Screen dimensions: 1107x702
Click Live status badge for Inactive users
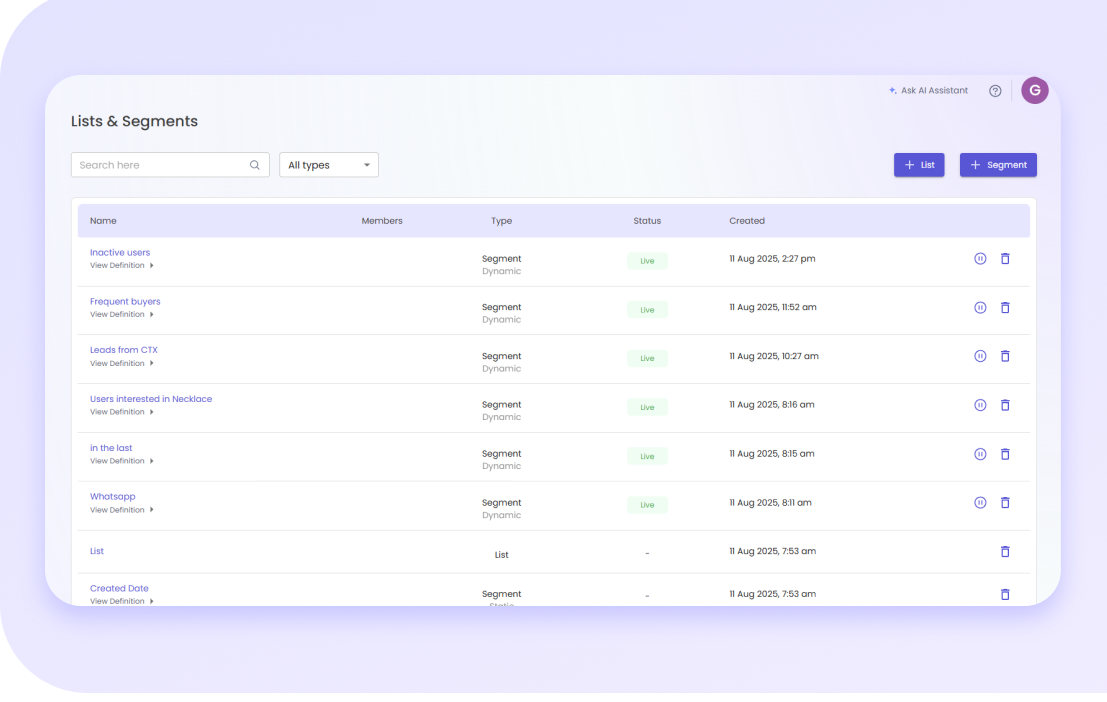647,261
